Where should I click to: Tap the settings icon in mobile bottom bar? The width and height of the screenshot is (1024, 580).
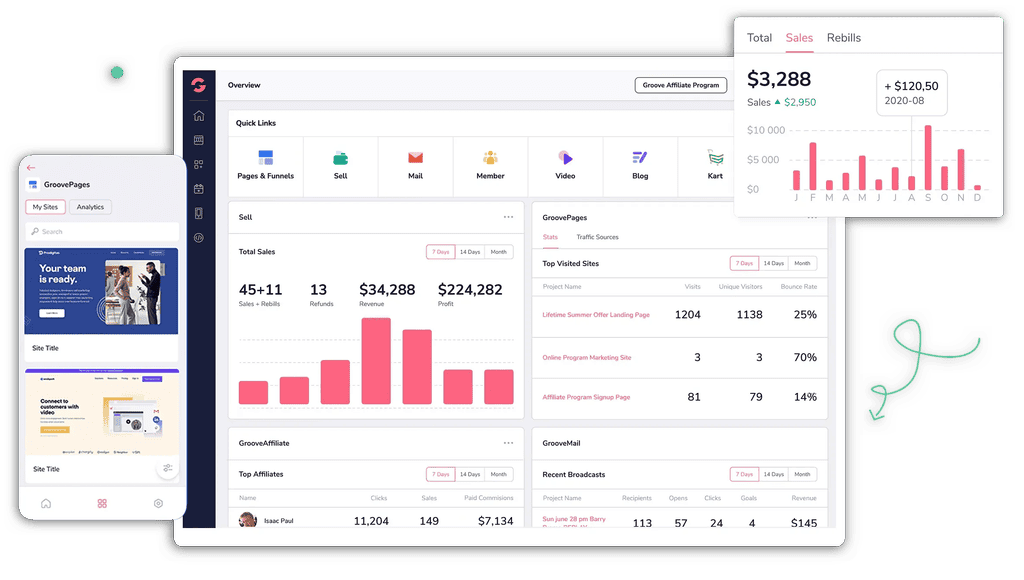158,504
